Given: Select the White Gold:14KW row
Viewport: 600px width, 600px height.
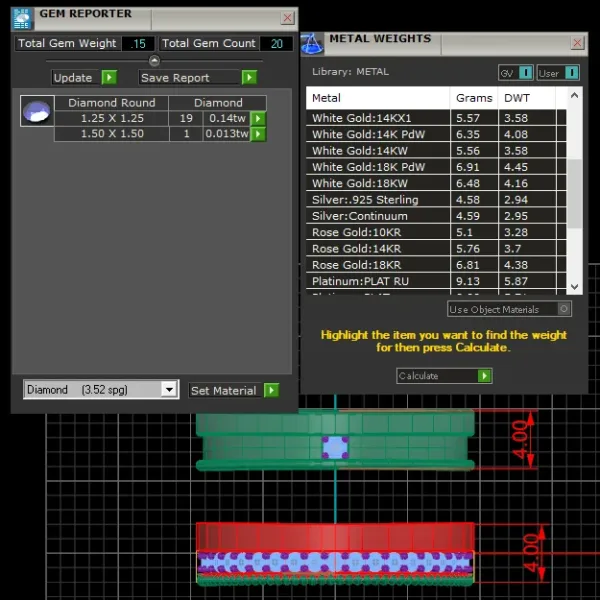Looking at the screenshot, I should 436,151.
